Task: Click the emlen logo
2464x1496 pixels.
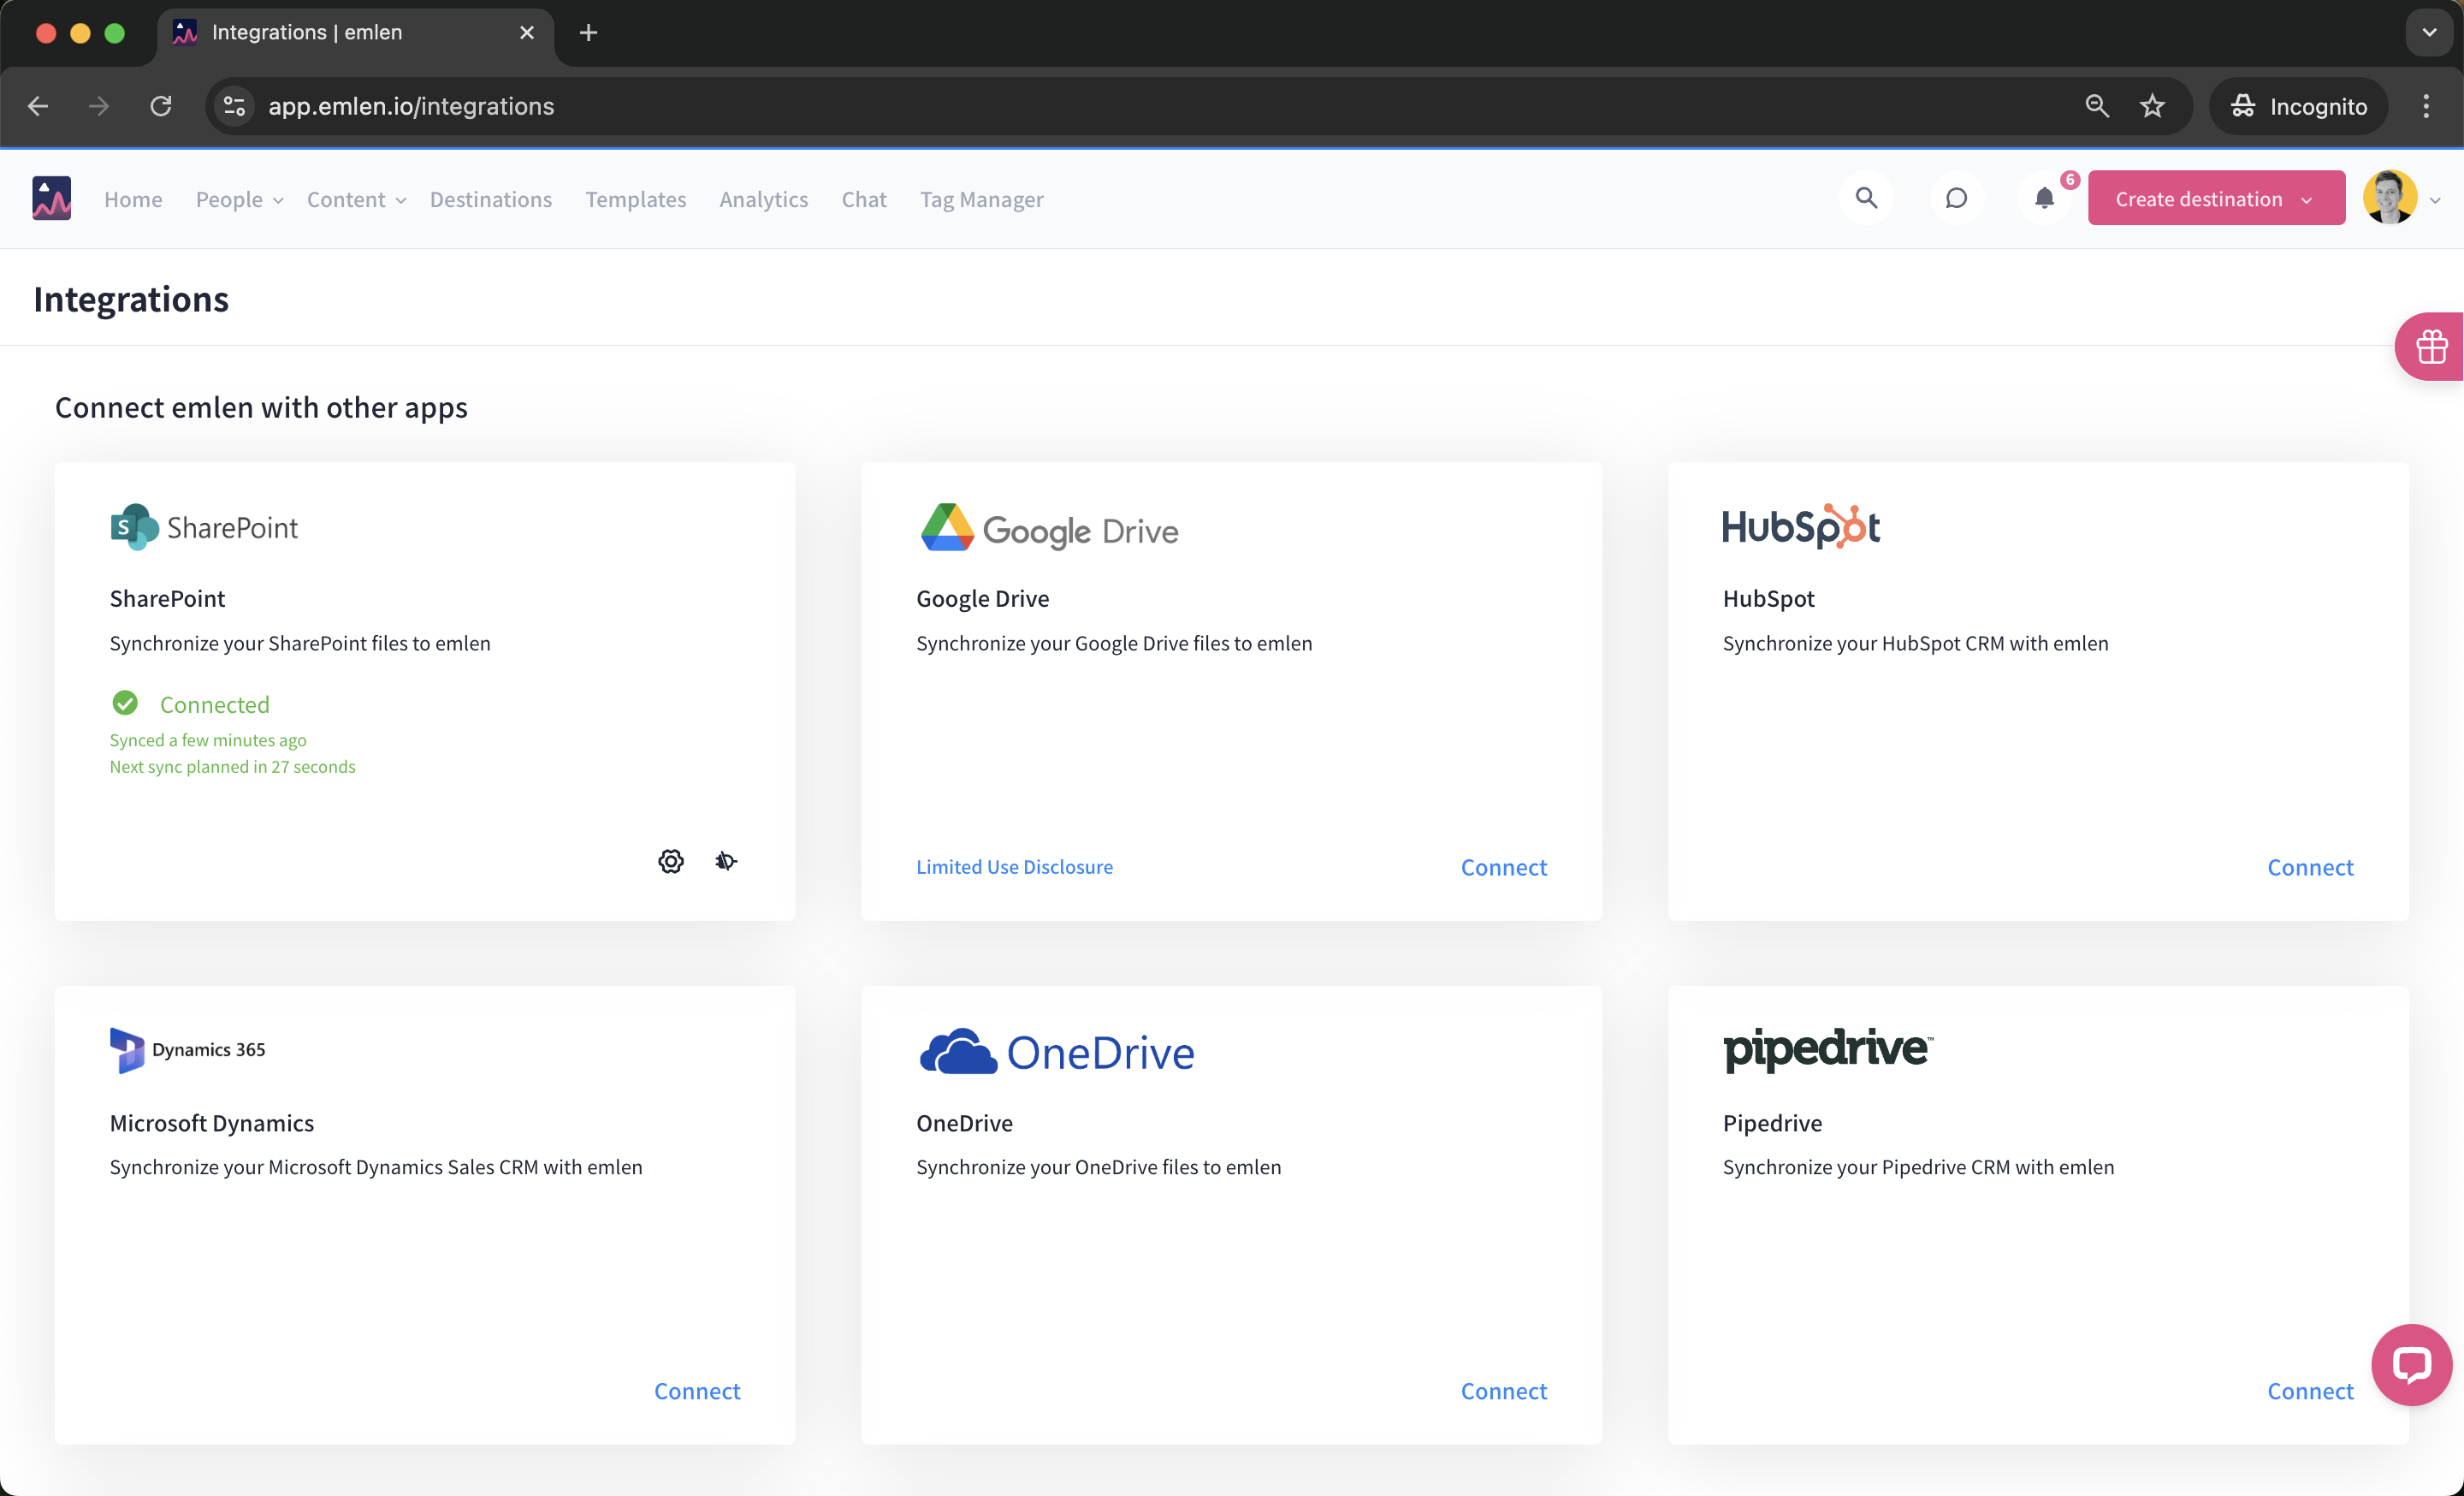Action: [x=52, y=198]
